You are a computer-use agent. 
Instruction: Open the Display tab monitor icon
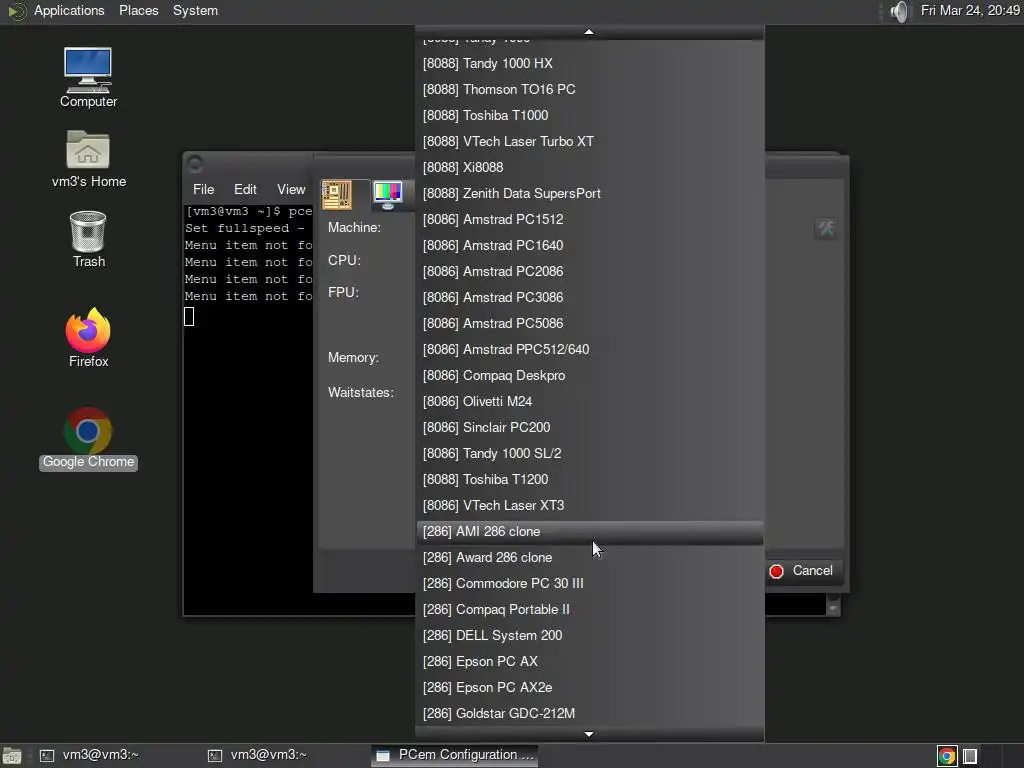[388, 195]
